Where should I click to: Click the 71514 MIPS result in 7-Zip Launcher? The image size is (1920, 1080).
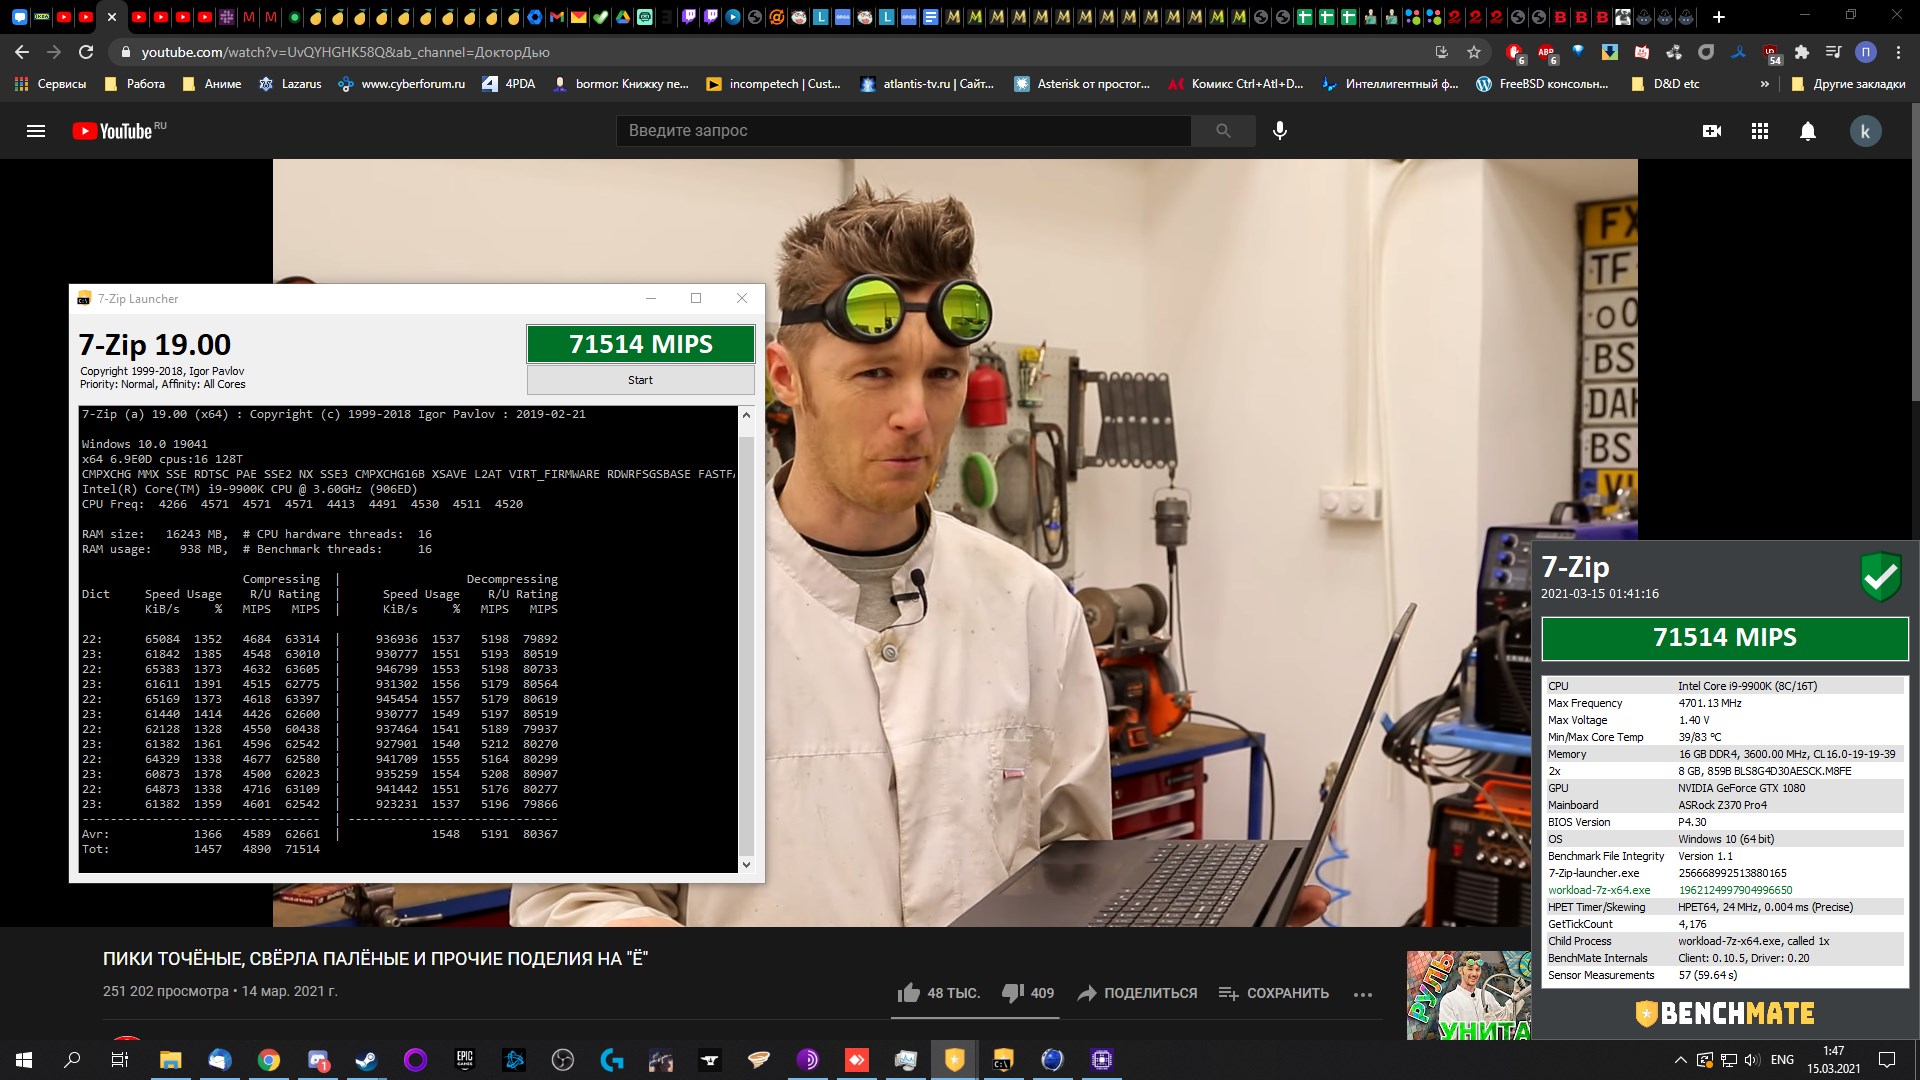640,344
